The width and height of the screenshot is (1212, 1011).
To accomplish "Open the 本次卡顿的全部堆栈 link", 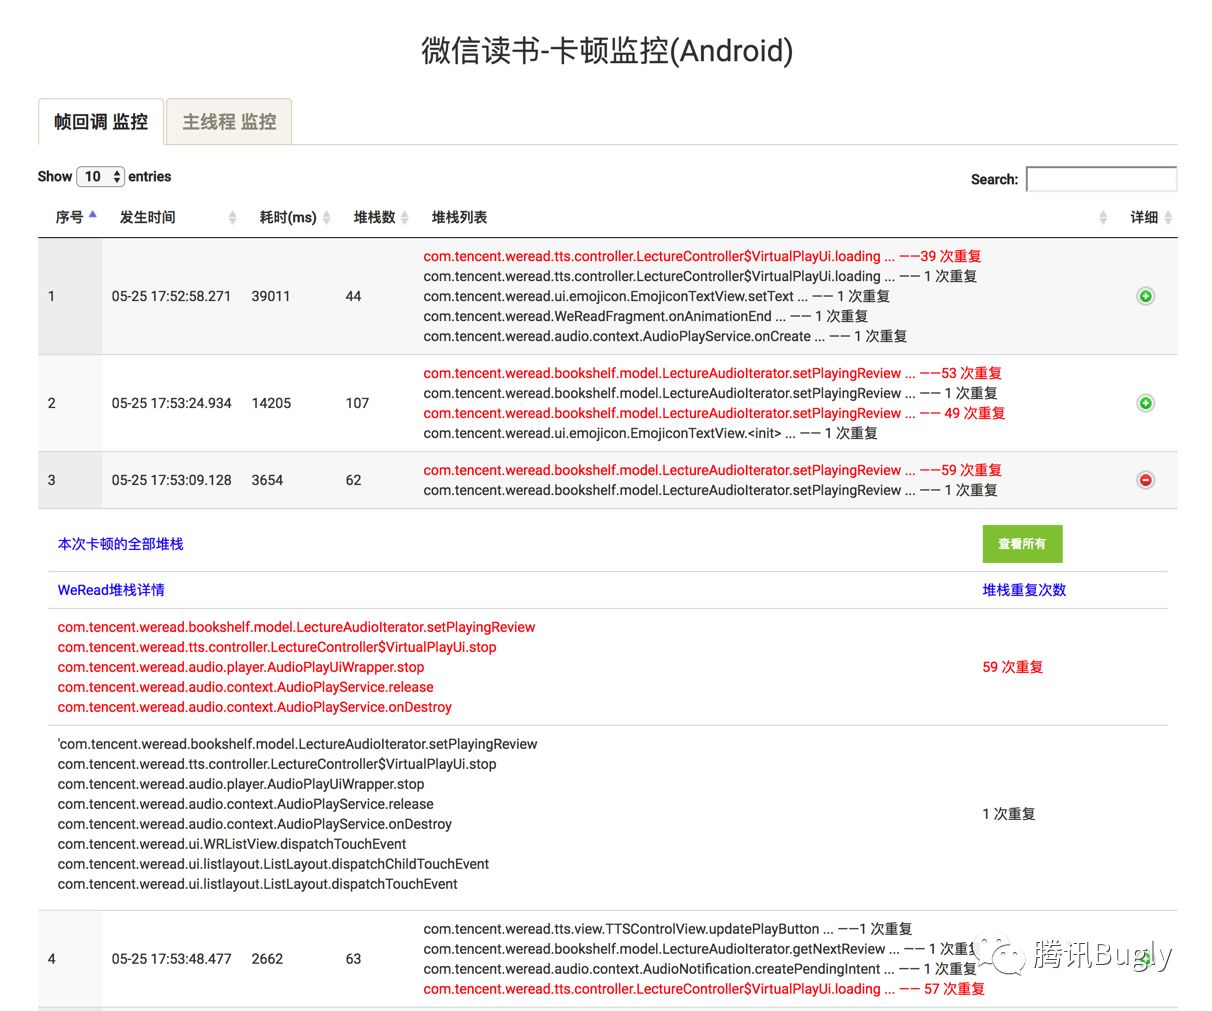I will (x=119, y=544).
